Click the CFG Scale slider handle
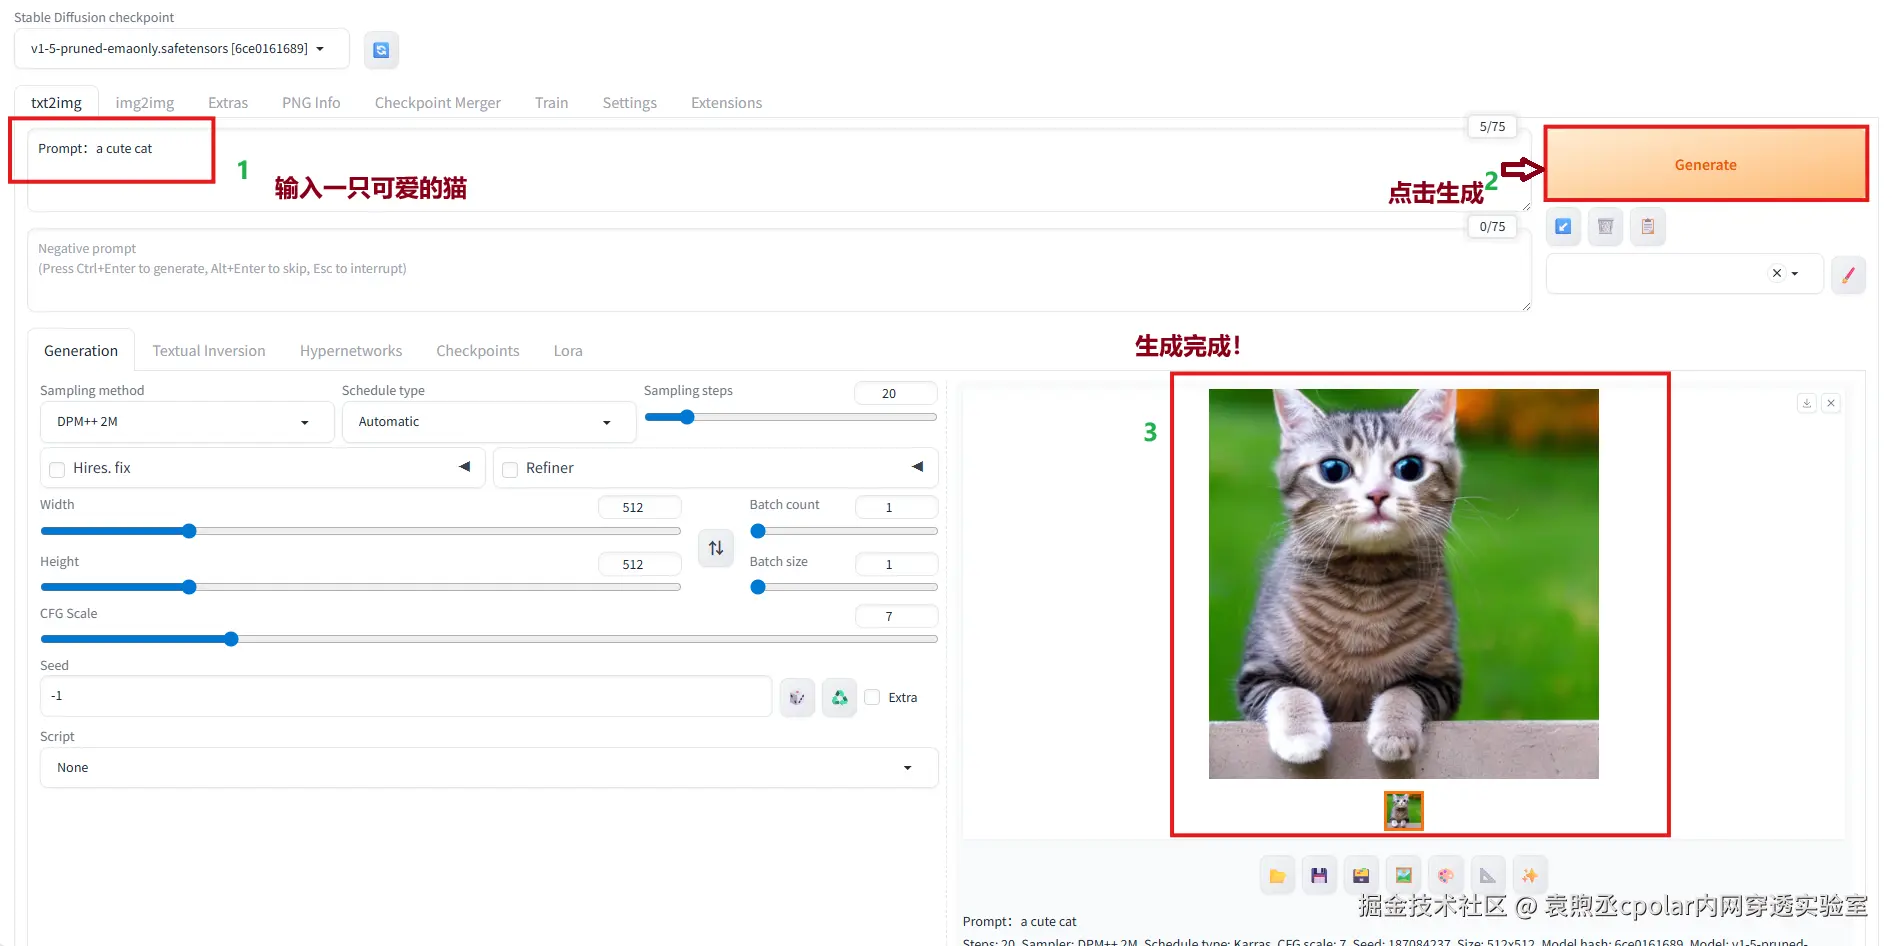Screen dimensions: 1894x946 pyautogui.click(x=231, y=639)
